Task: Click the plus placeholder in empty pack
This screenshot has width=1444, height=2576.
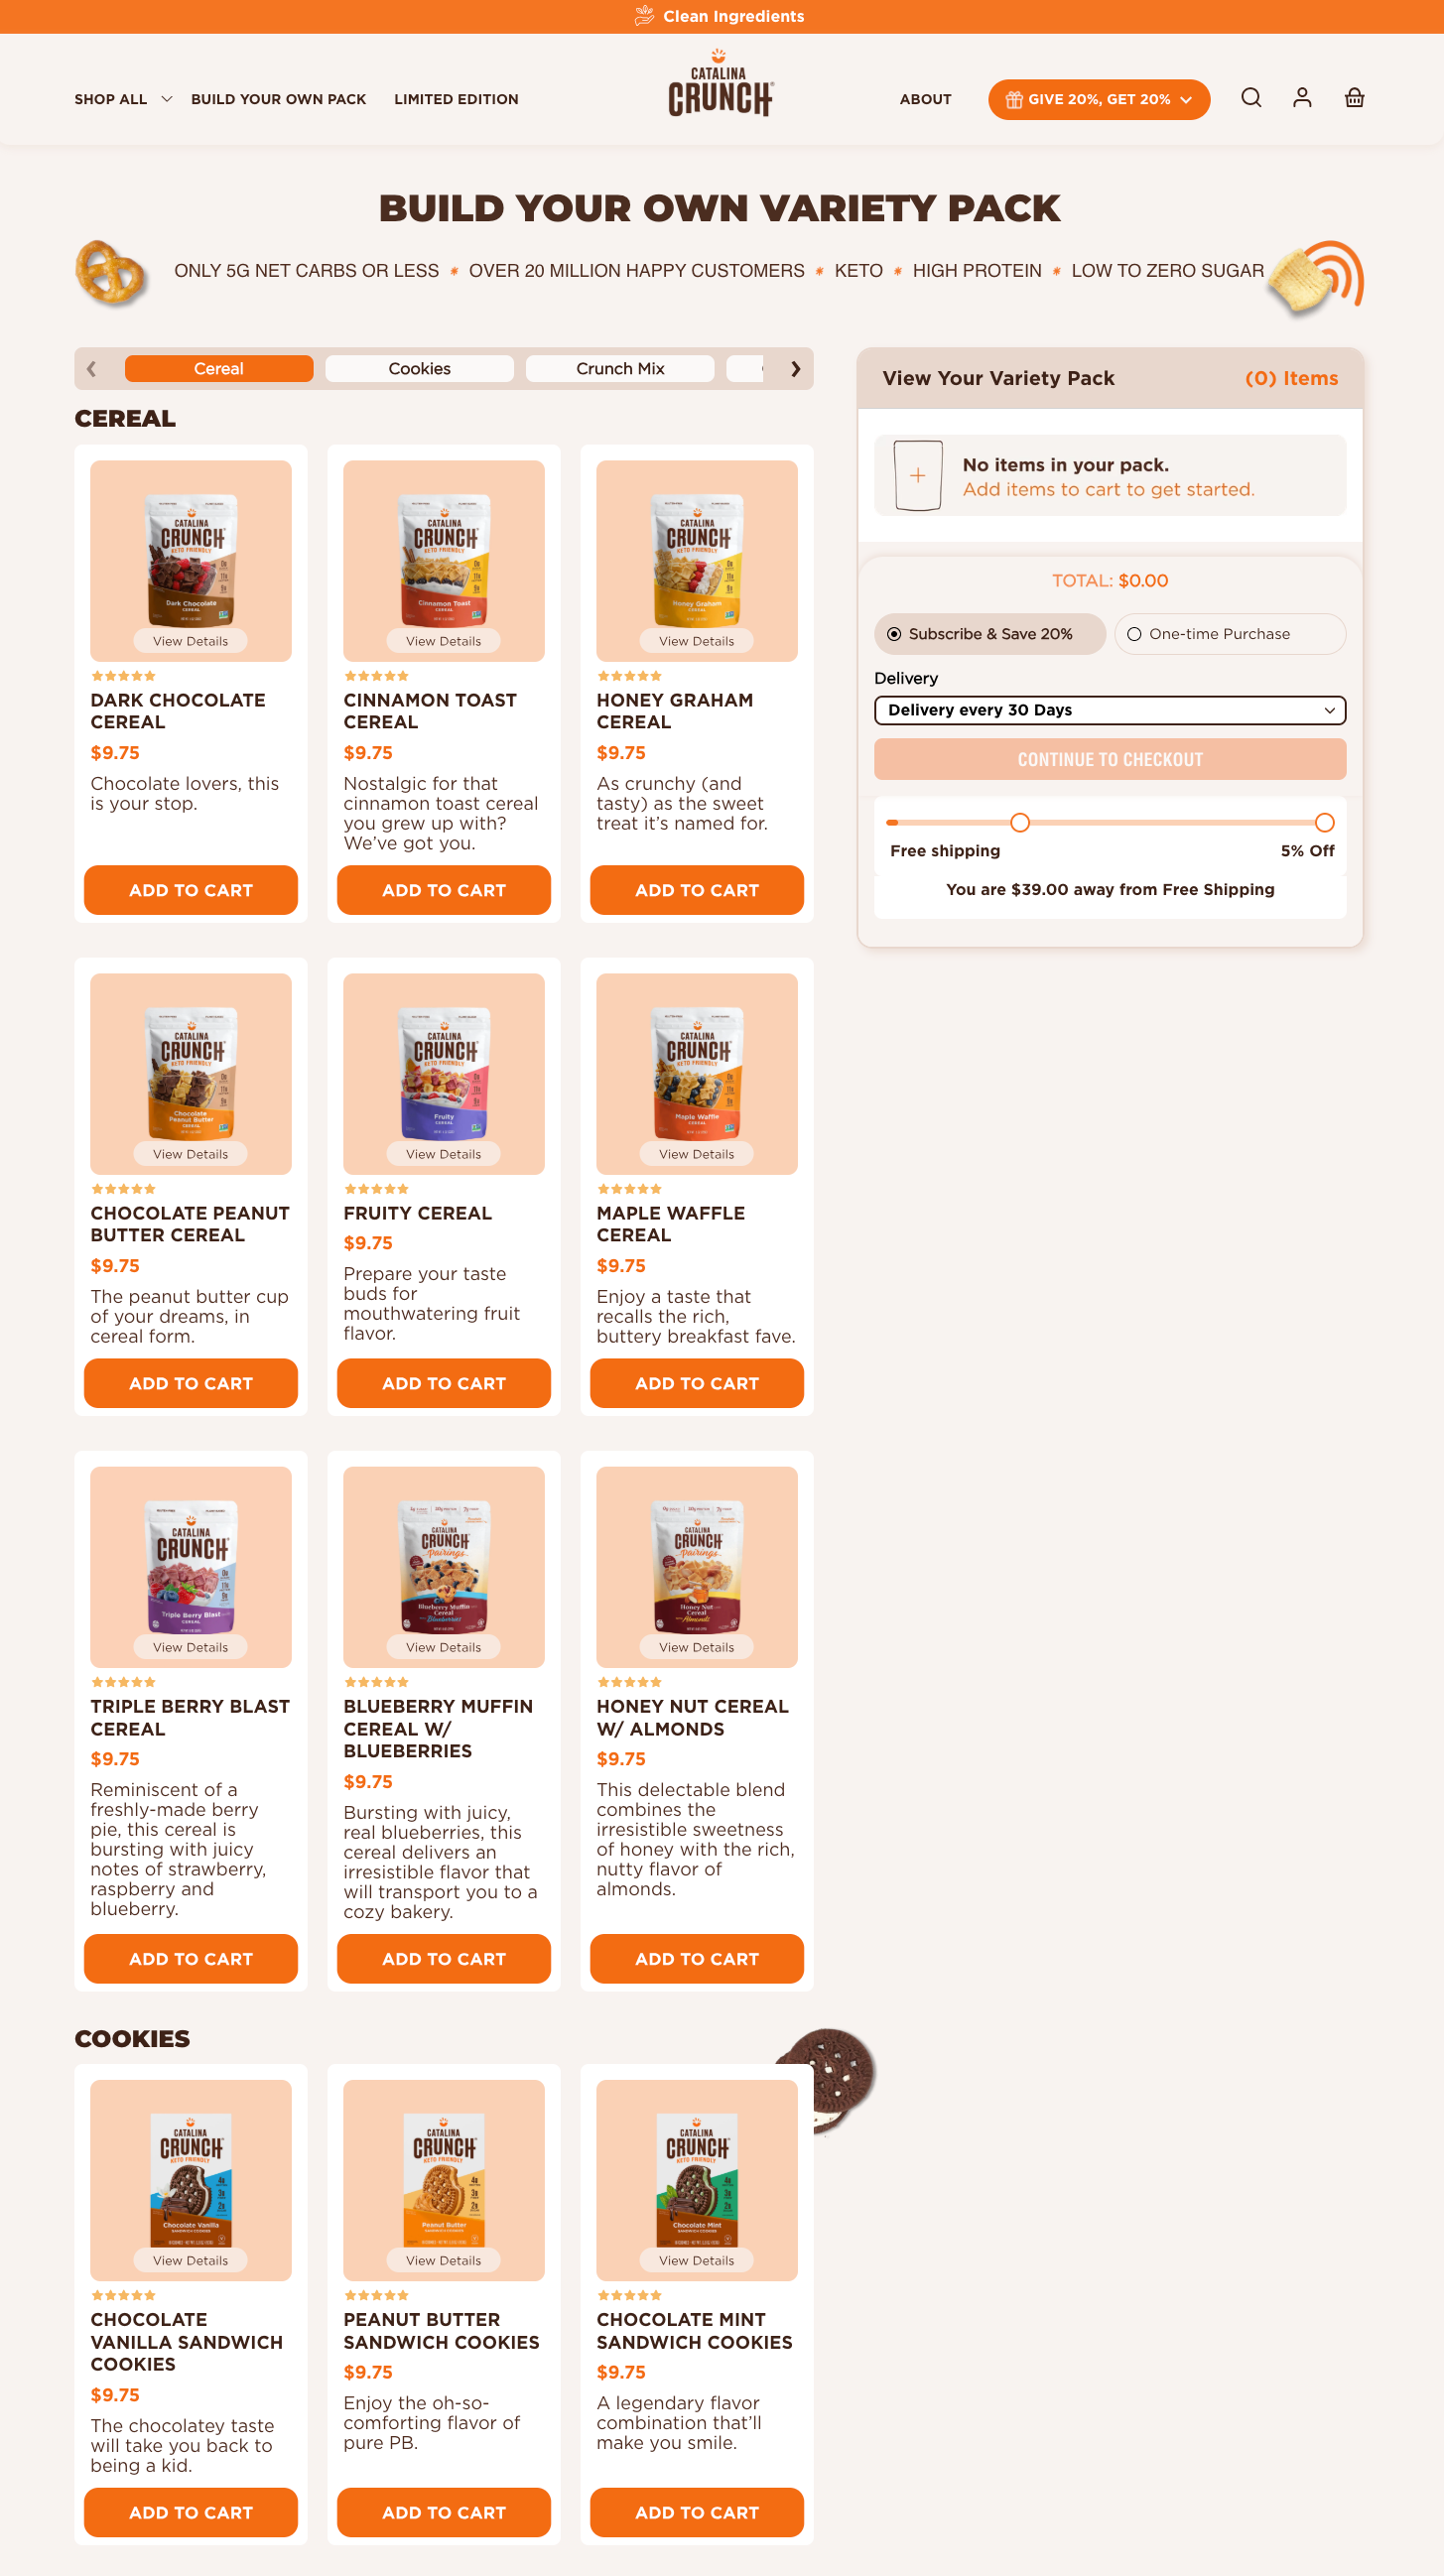Action: point(918,476)
